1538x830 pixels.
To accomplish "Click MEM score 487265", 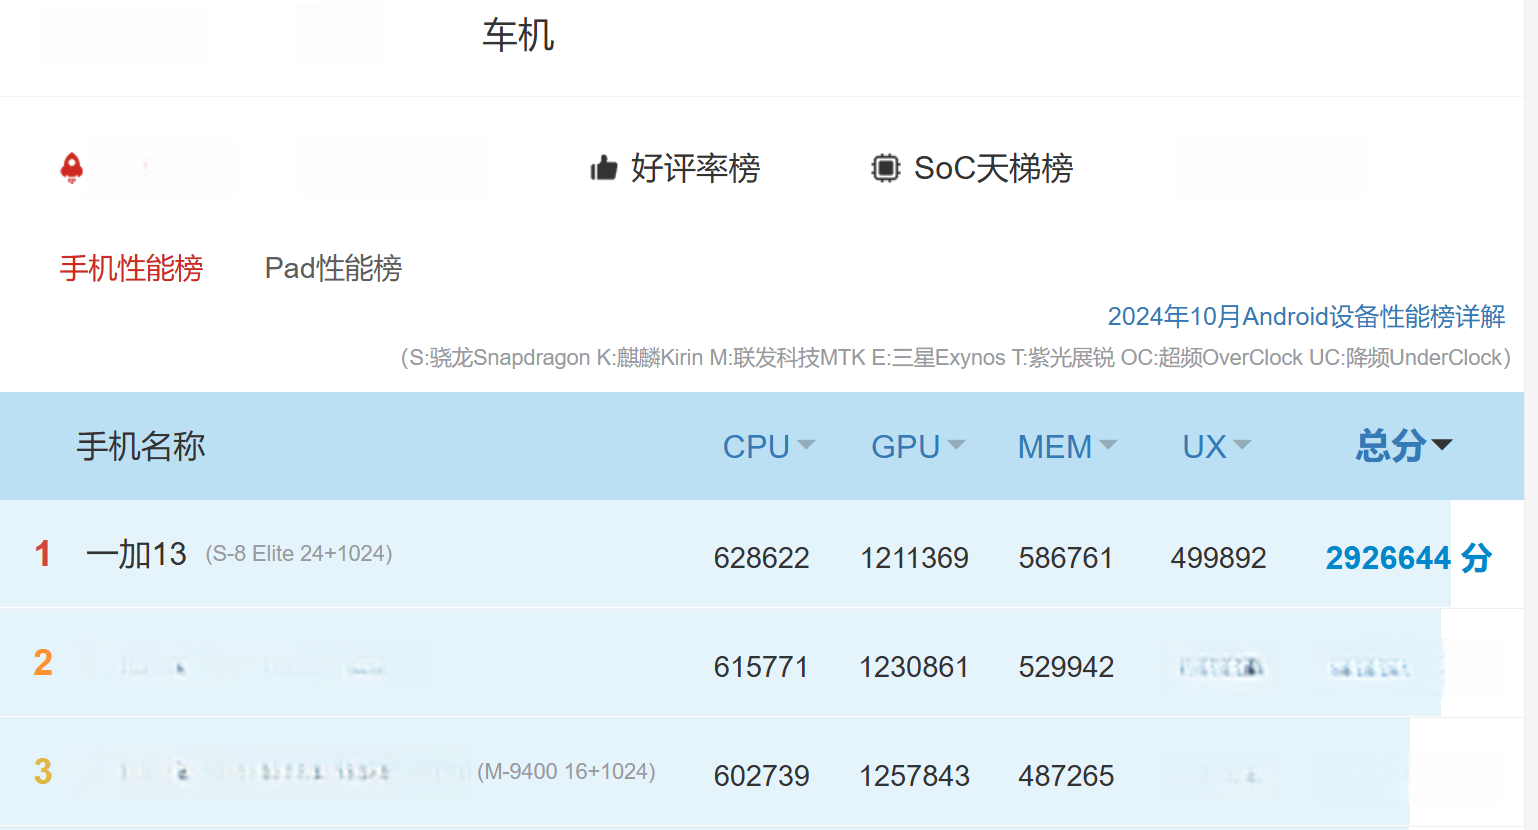I will (x=1066, y=776).
